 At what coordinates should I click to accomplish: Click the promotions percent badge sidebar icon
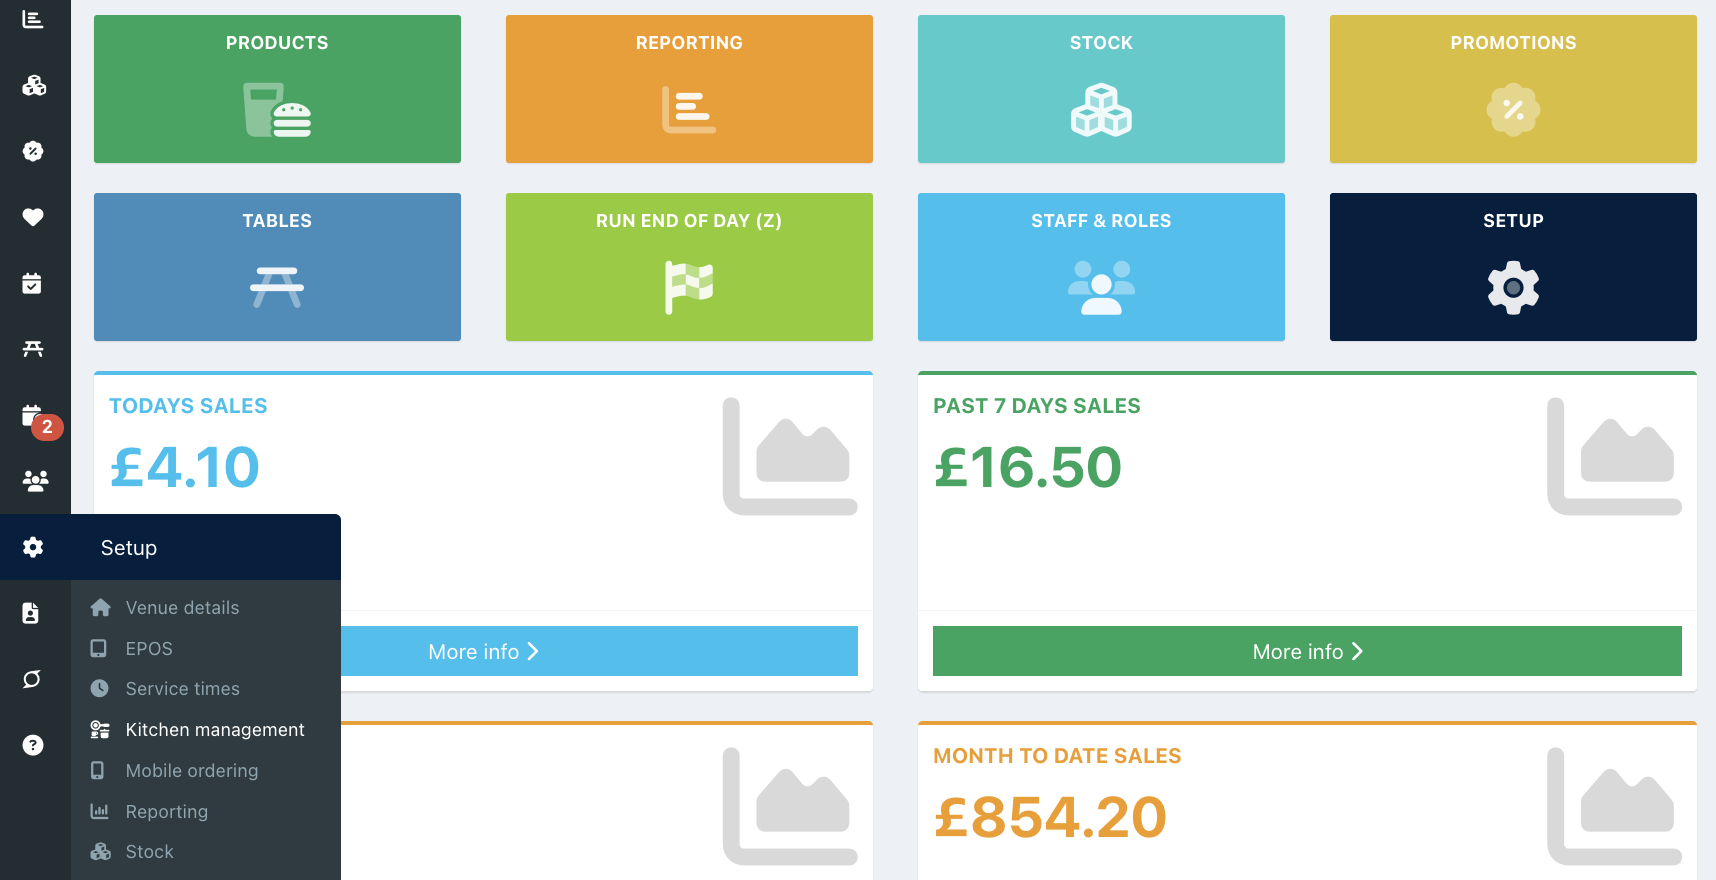tap(33, 151)
